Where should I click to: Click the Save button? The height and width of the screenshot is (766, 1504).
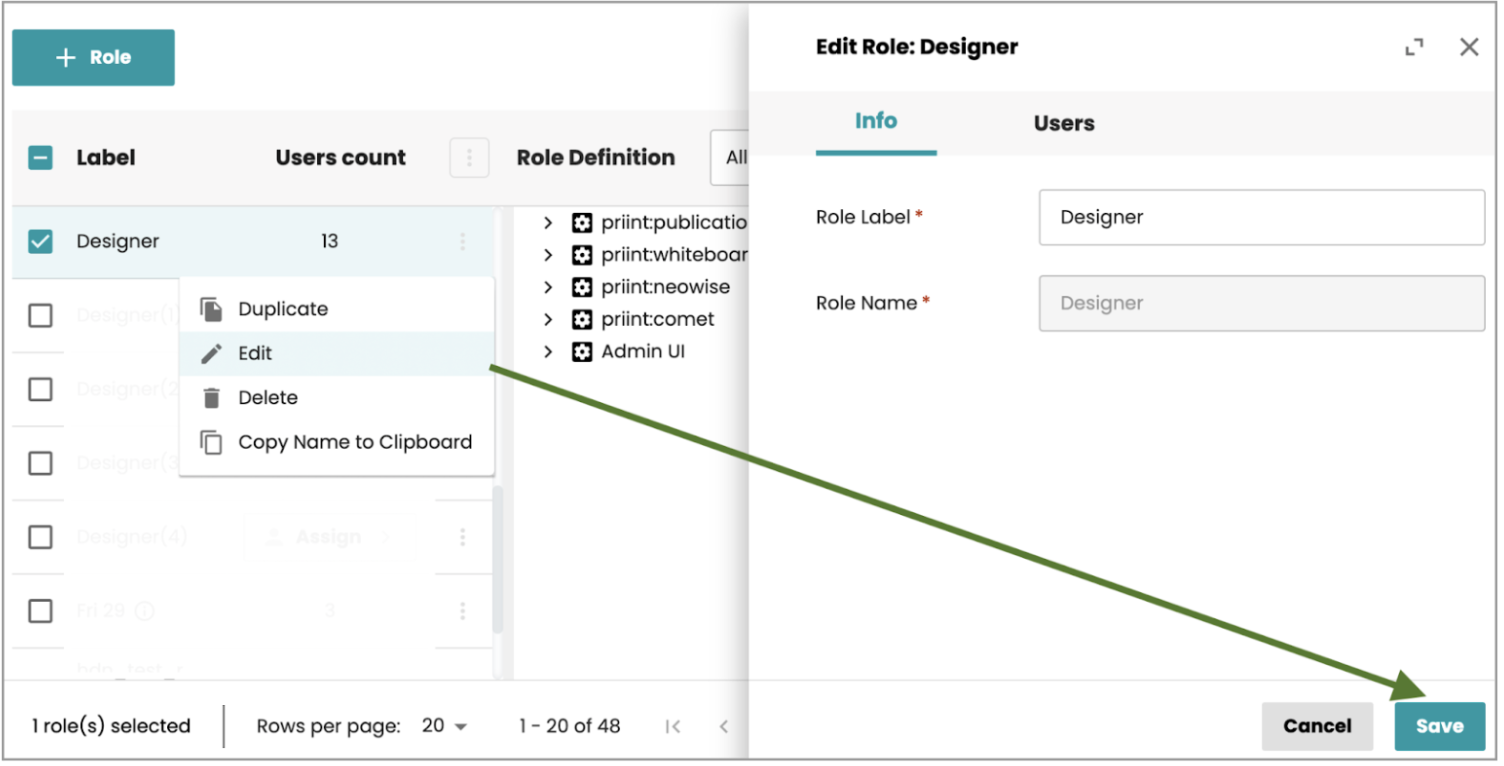click(1439, 726)
